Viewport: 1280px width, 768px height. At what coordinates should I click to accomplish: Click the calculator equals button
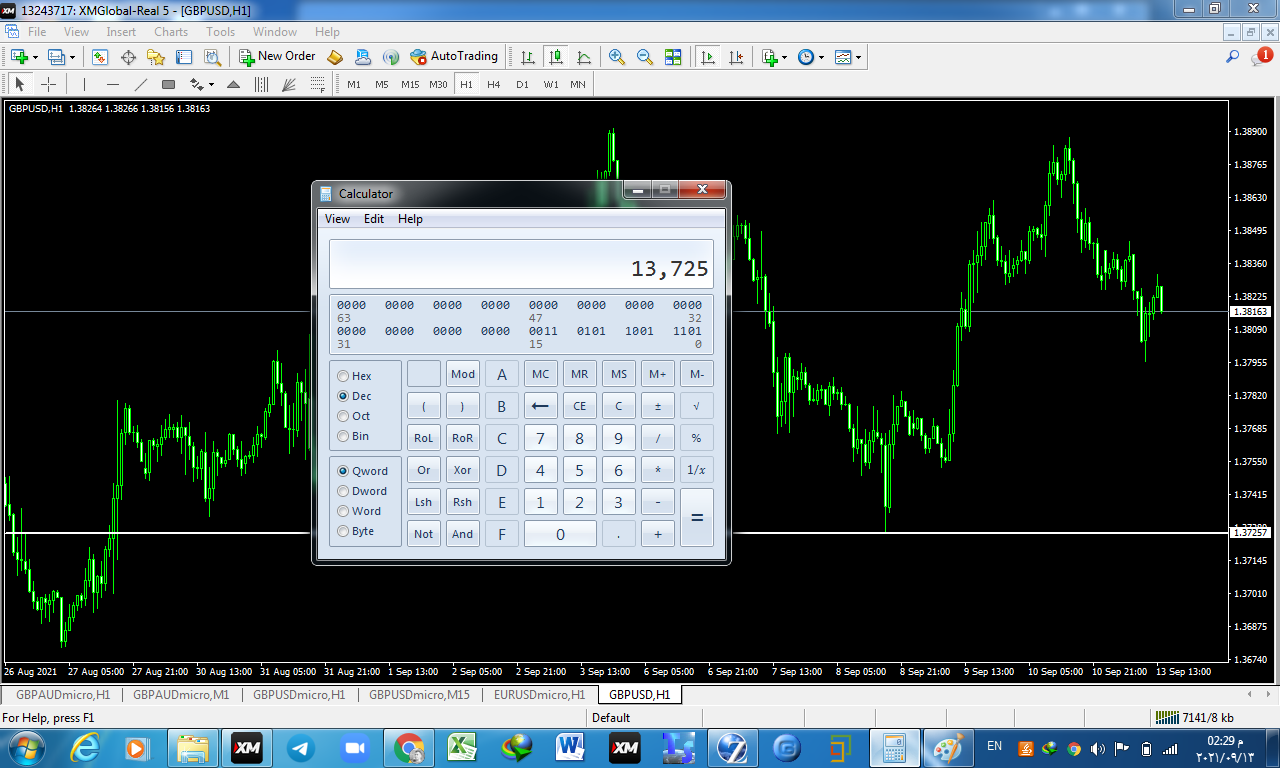pos(697,518)
